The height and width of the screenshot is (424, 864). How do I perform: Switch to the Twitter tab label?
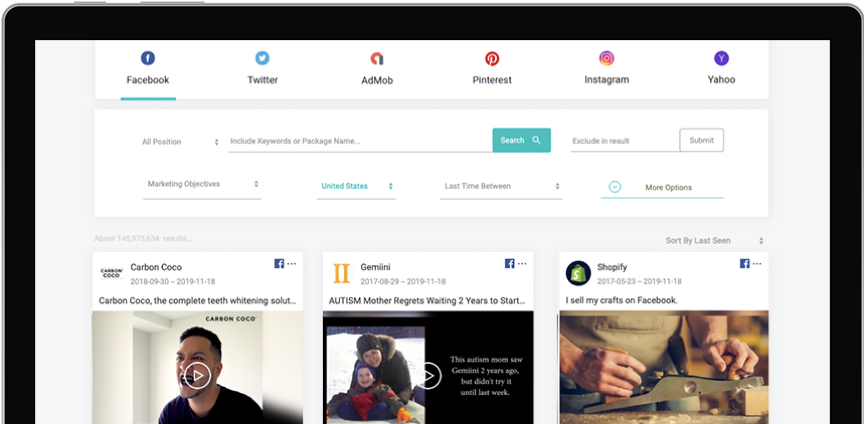click(x=262, y=80)
